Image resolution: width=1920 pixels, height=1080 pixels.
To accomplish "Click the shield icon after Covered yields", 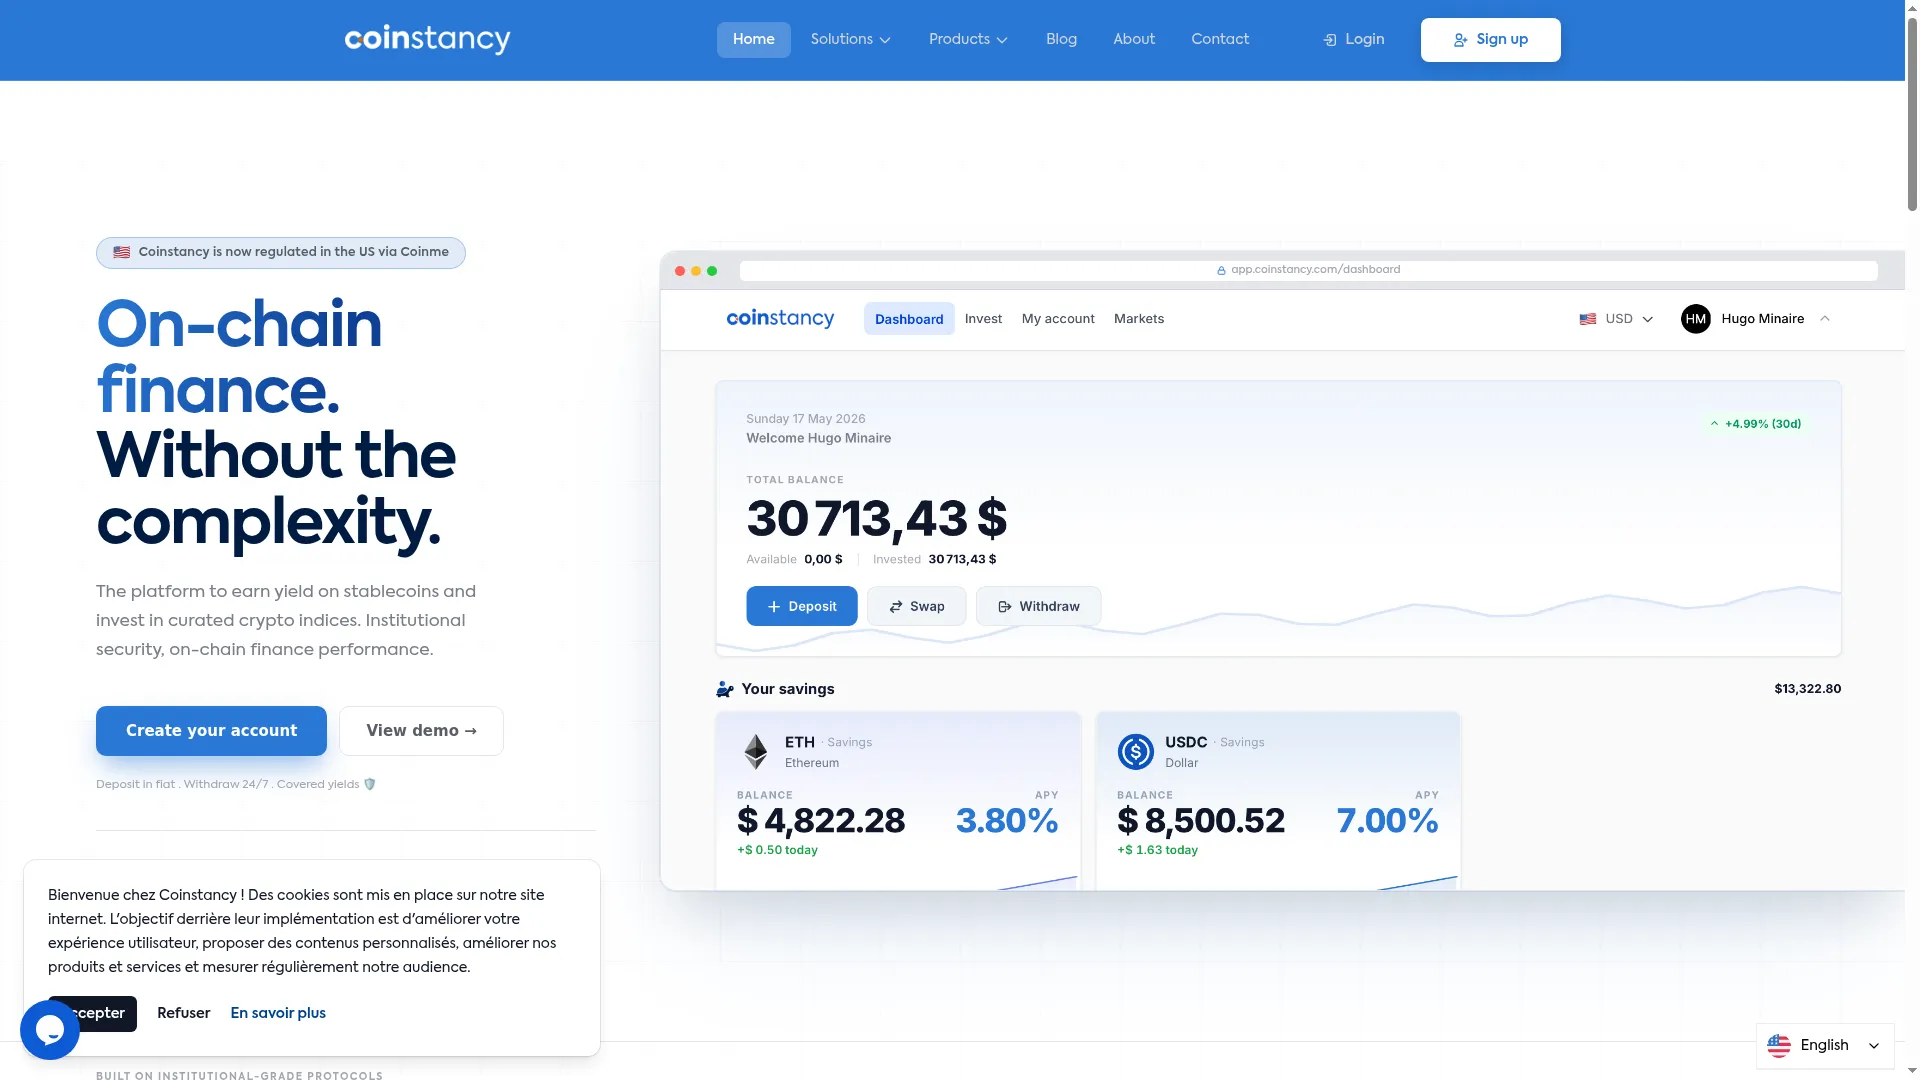I will pos(370,784).
